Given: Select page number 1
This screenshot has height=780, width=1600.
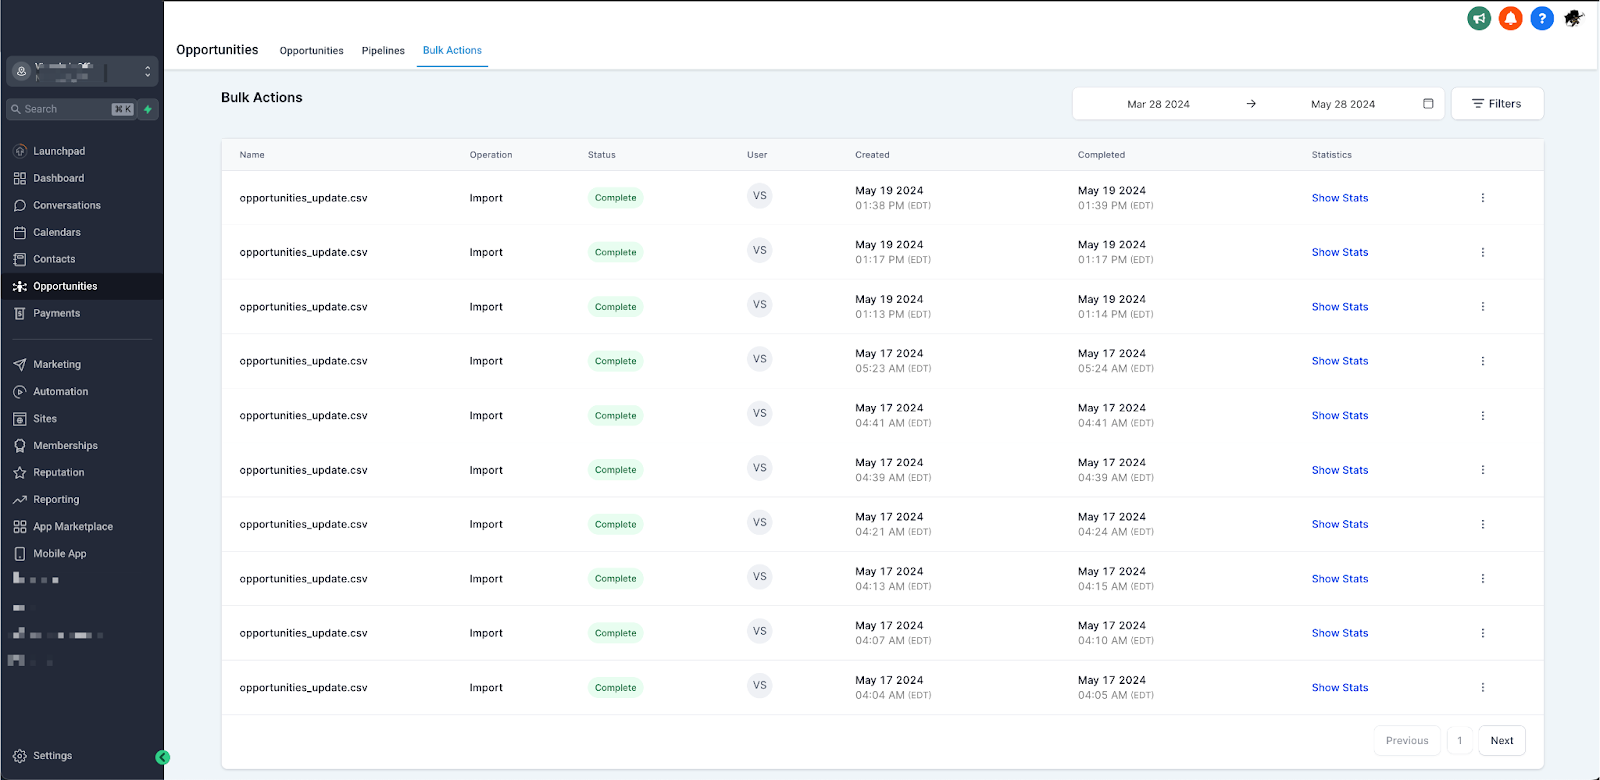Looking at the screenshot, I should 1460,741.
